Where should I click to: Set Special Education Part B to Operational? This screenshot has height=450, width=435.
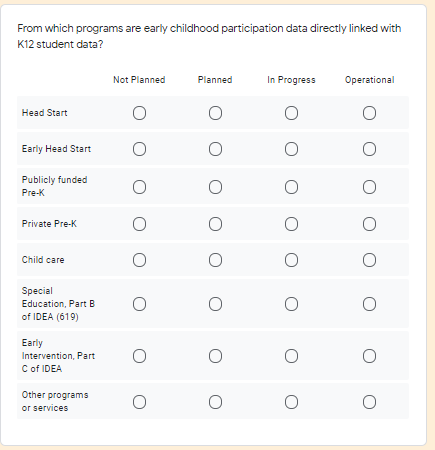pos(369,304)
